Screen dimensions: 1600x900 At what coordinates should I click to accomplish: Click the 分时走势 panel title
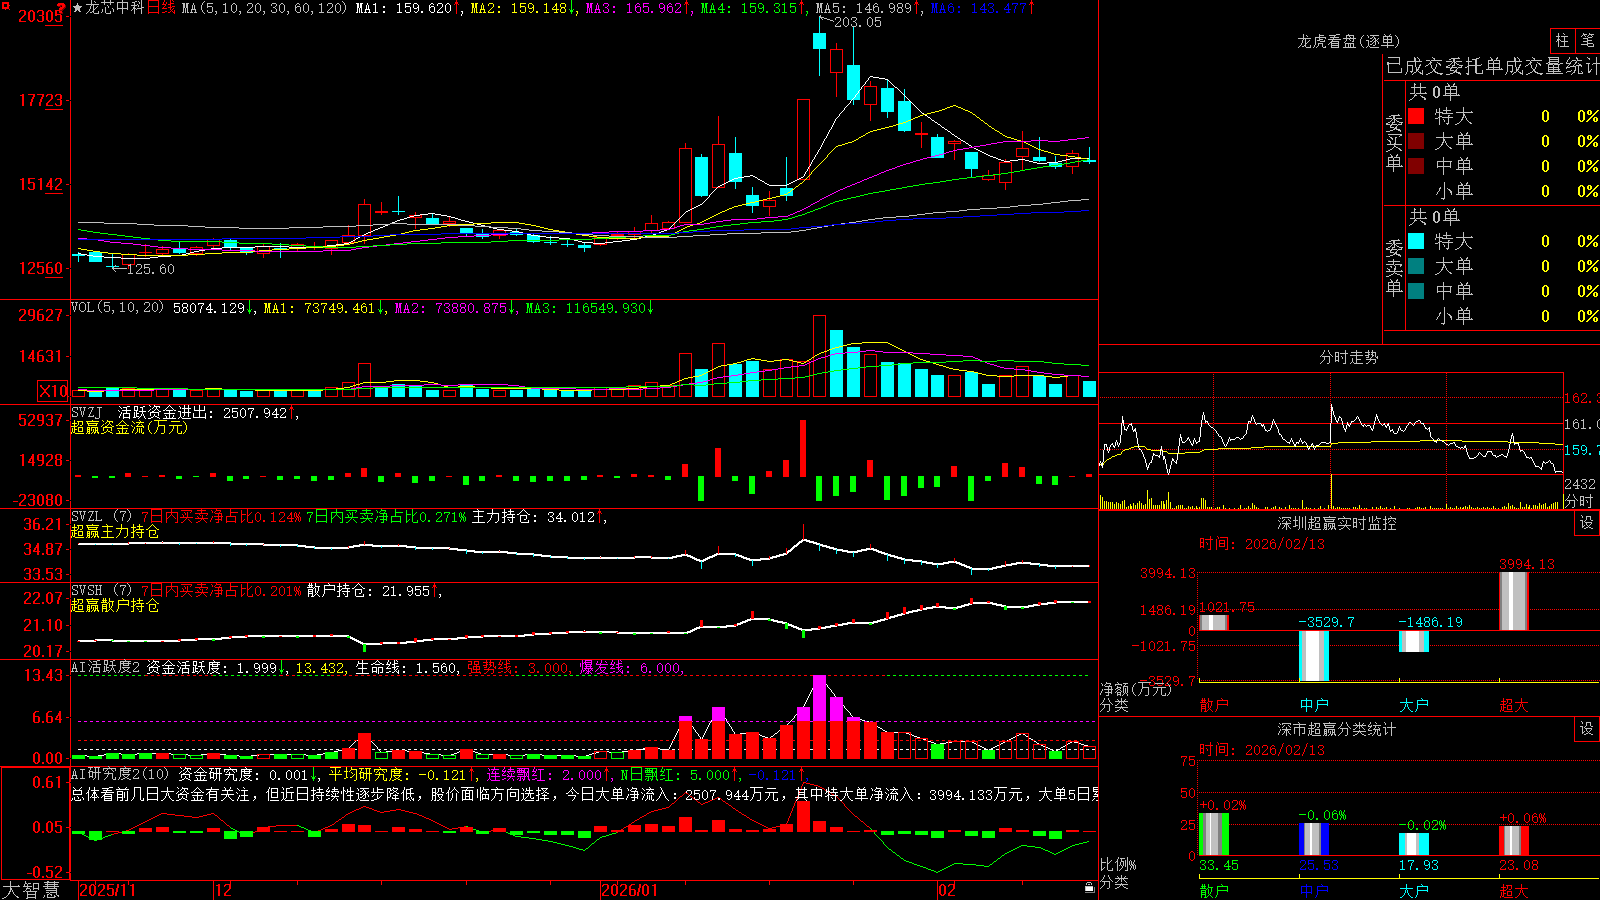[1348, 357]
